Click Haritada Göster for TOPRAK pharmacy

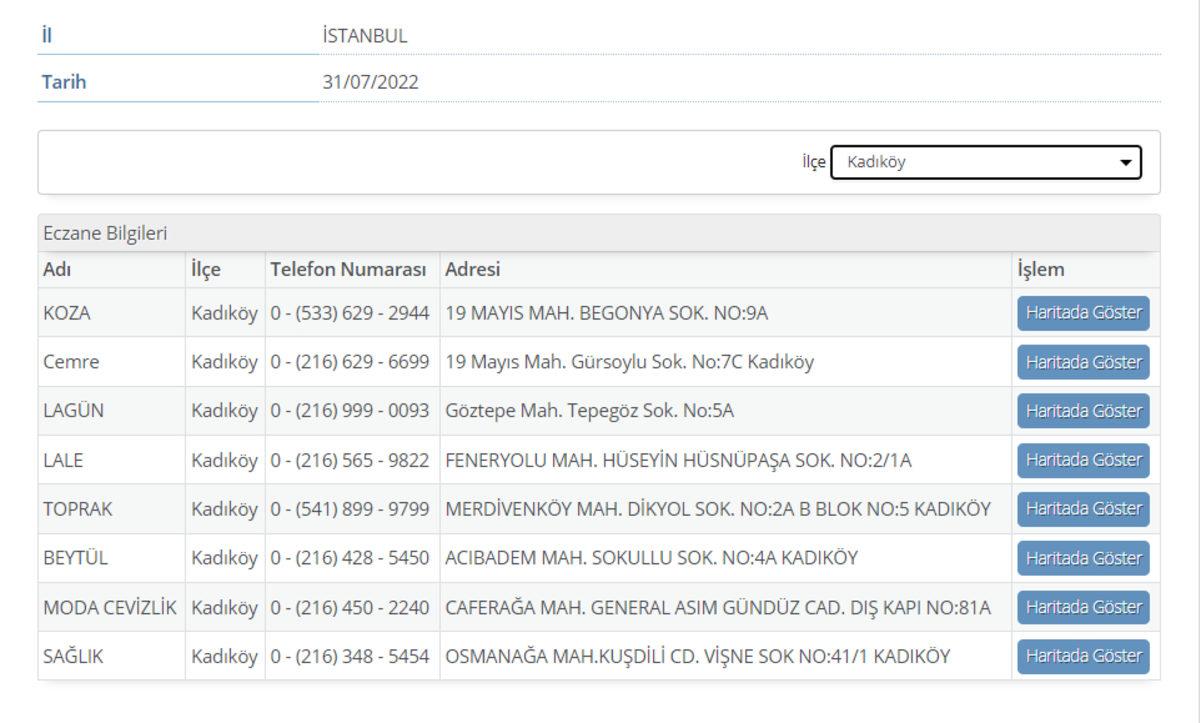1083,508
